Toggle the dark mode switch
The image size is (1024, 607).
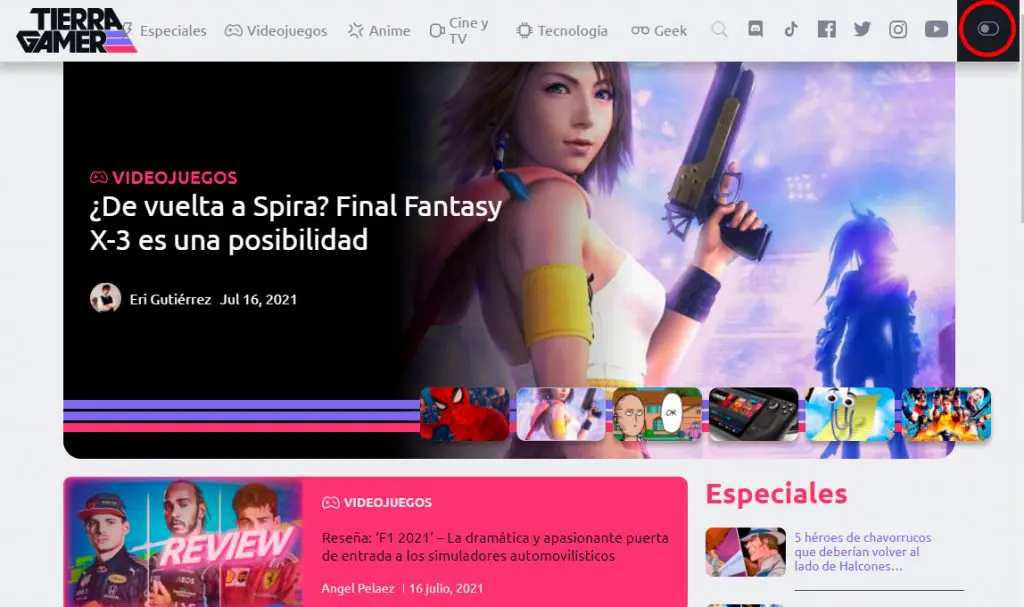click(x=988, y=29)
